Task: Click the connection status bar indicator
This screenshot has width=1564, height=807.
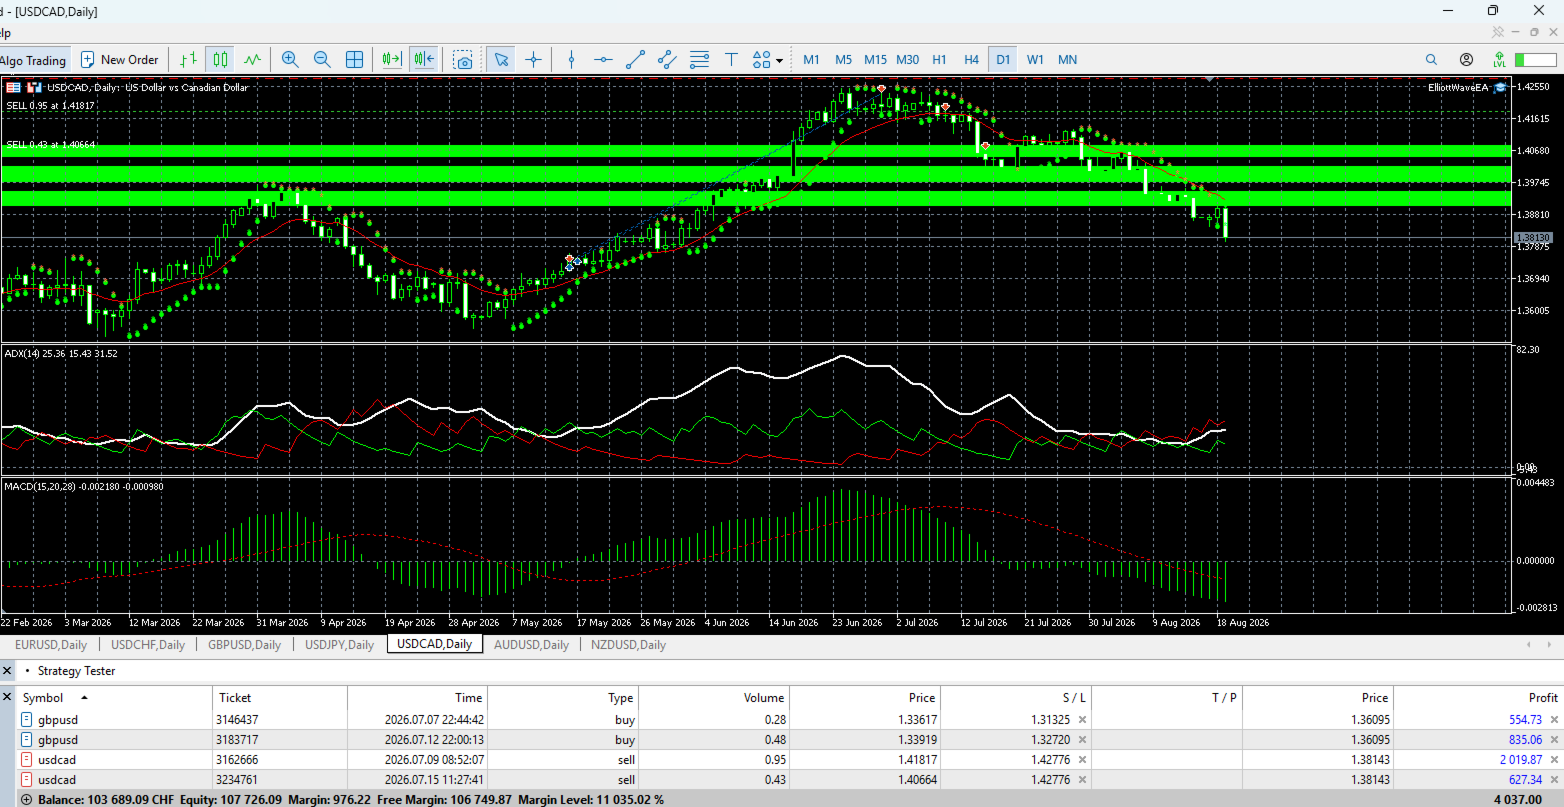Action: (1535, 60)
